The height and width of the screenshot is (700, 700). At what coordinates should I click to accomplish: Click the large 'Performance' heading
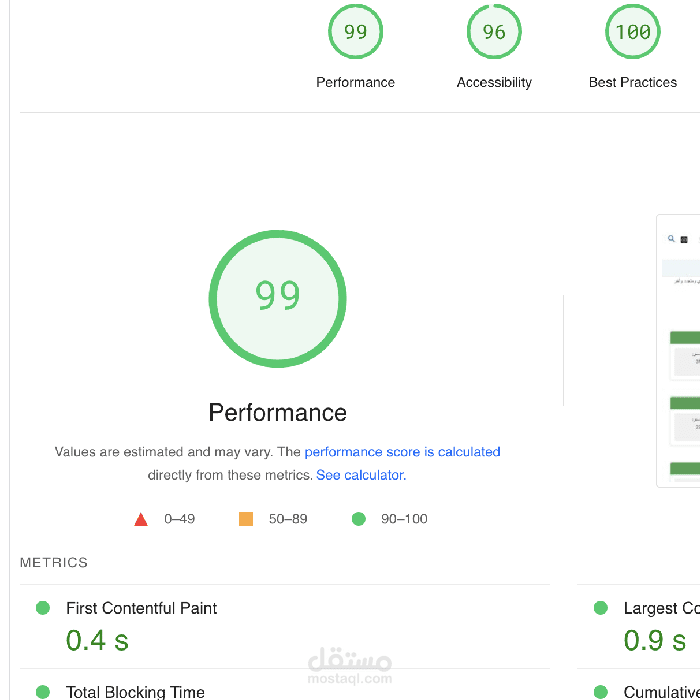click(278, 412)
